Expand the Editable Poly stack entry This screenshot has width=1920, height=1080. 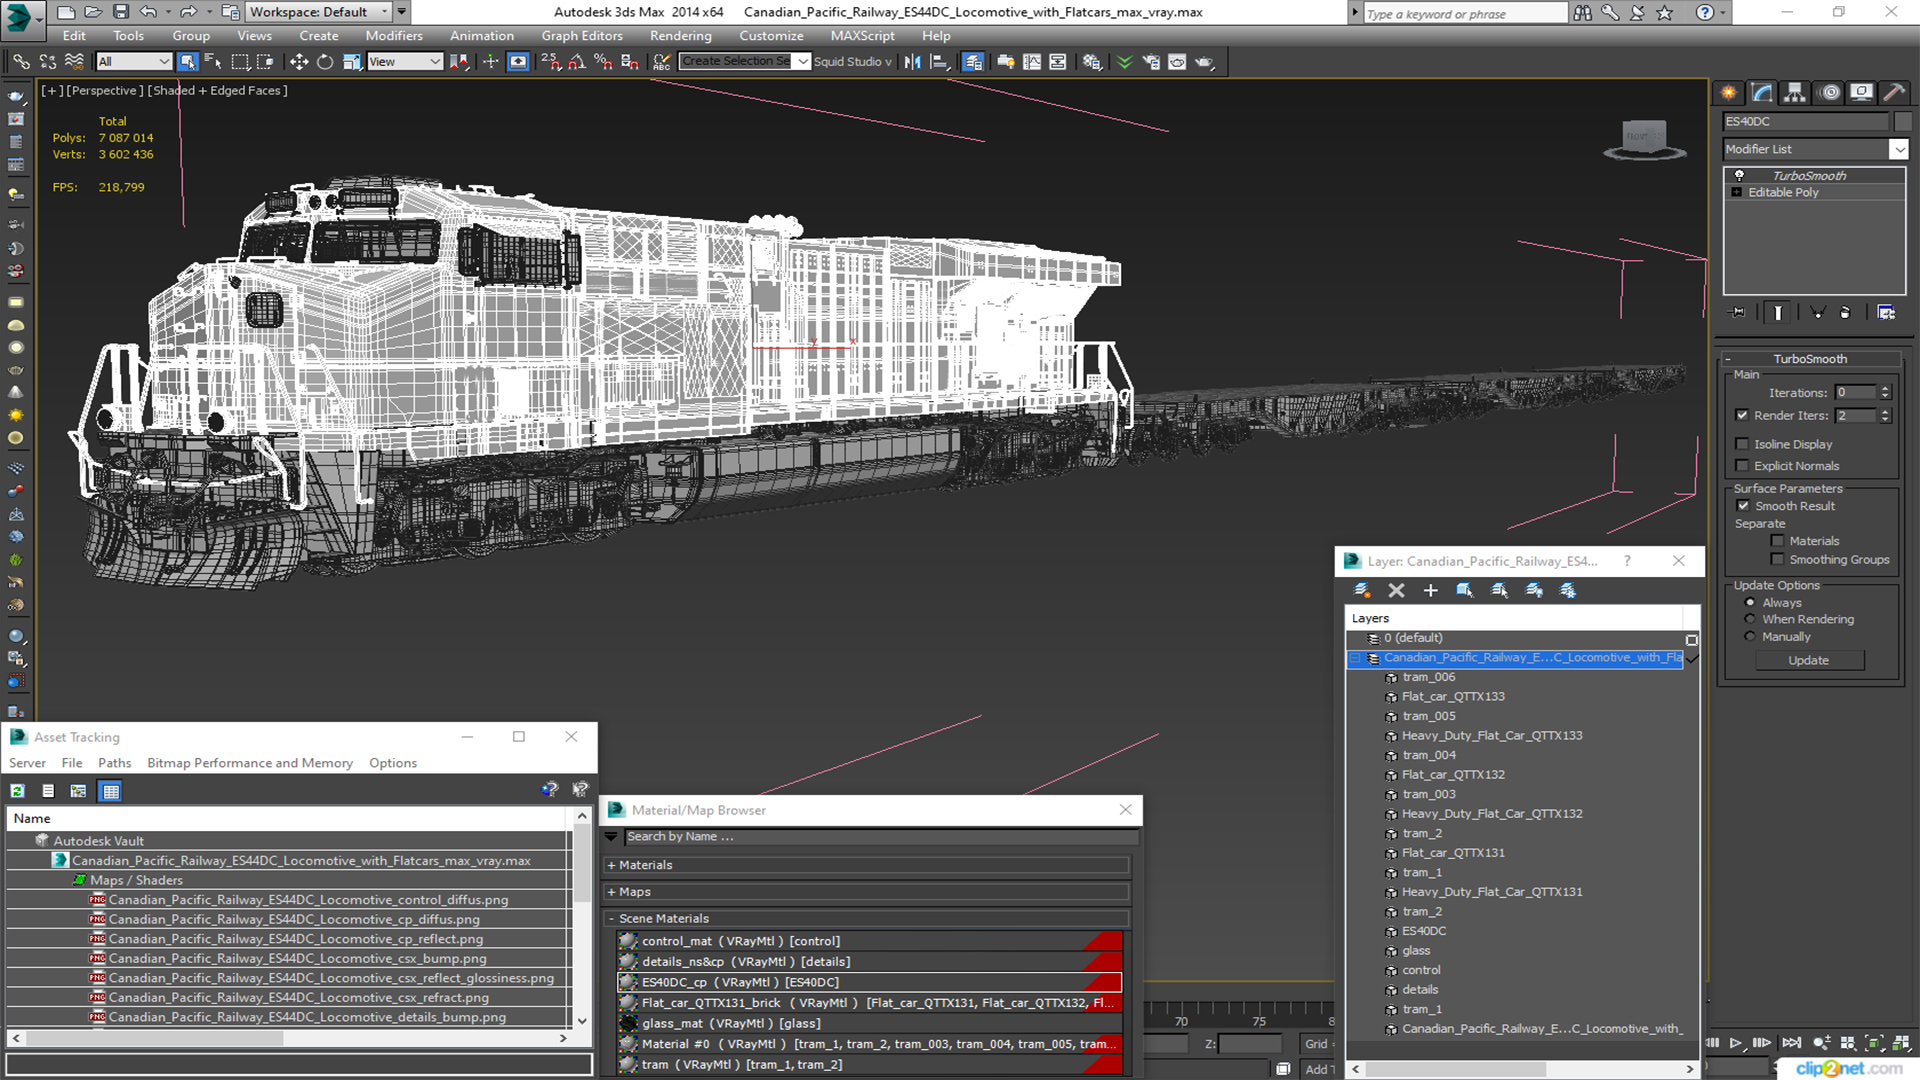pyautogui.click(x=1738, y=193)
